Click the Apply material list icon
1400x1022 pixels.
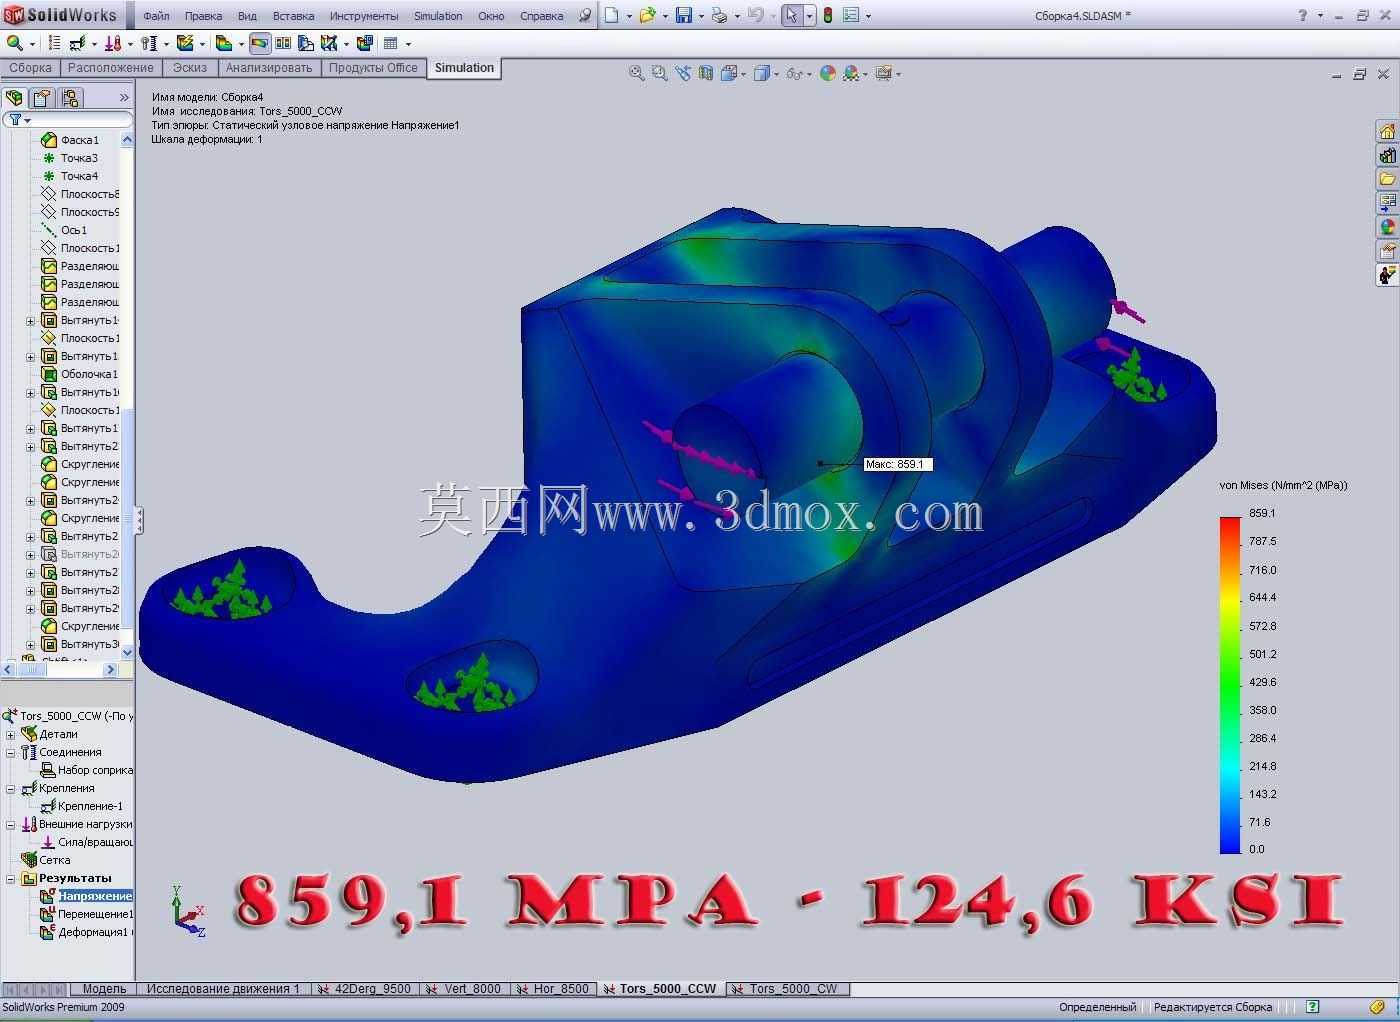[54, 43]
